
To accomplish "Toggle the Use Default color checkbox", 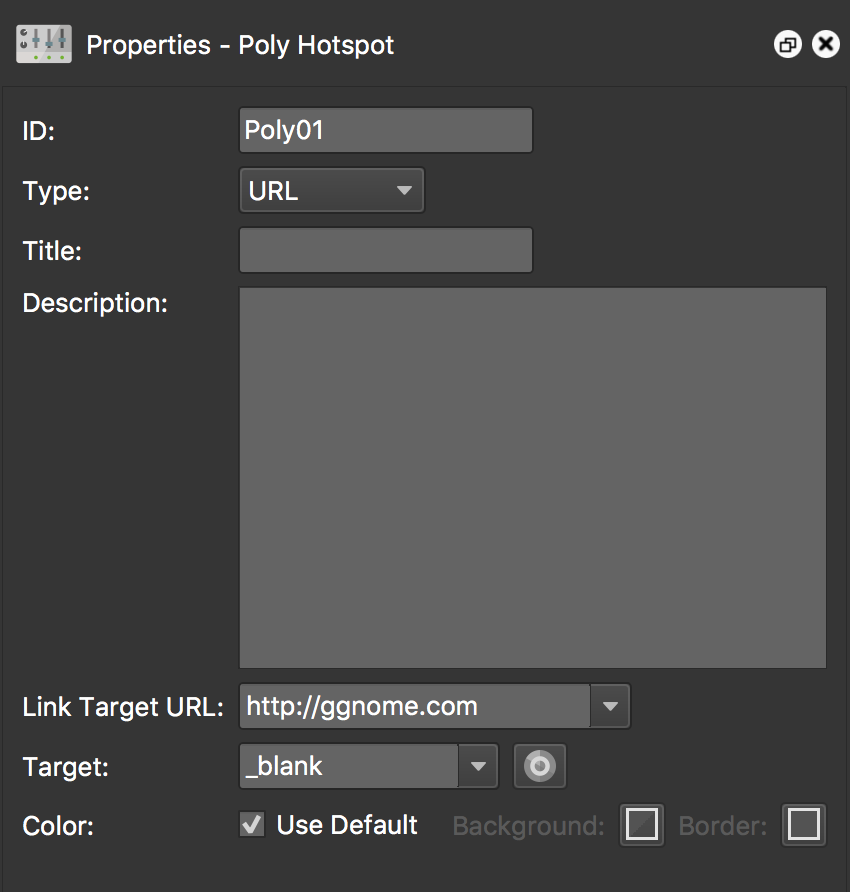I will click(252, 825).
